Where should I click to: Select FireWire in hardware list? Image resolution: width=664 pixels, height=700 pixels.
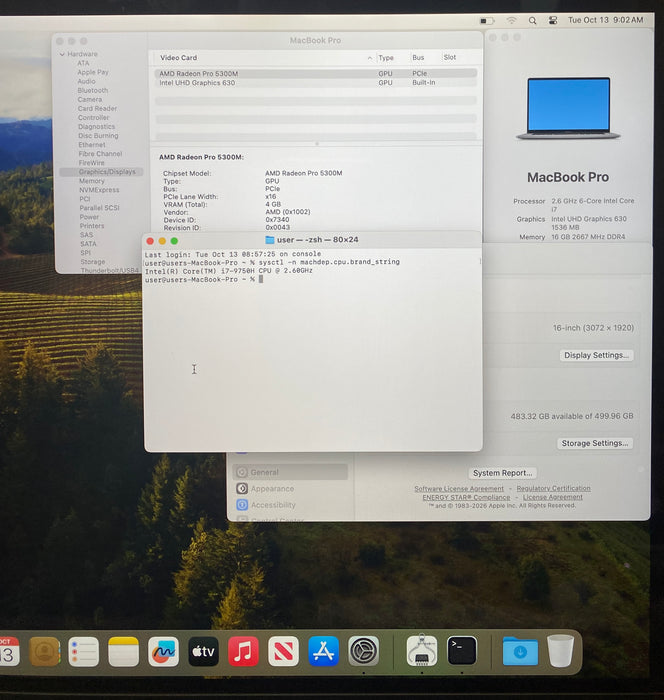(92, 162)
